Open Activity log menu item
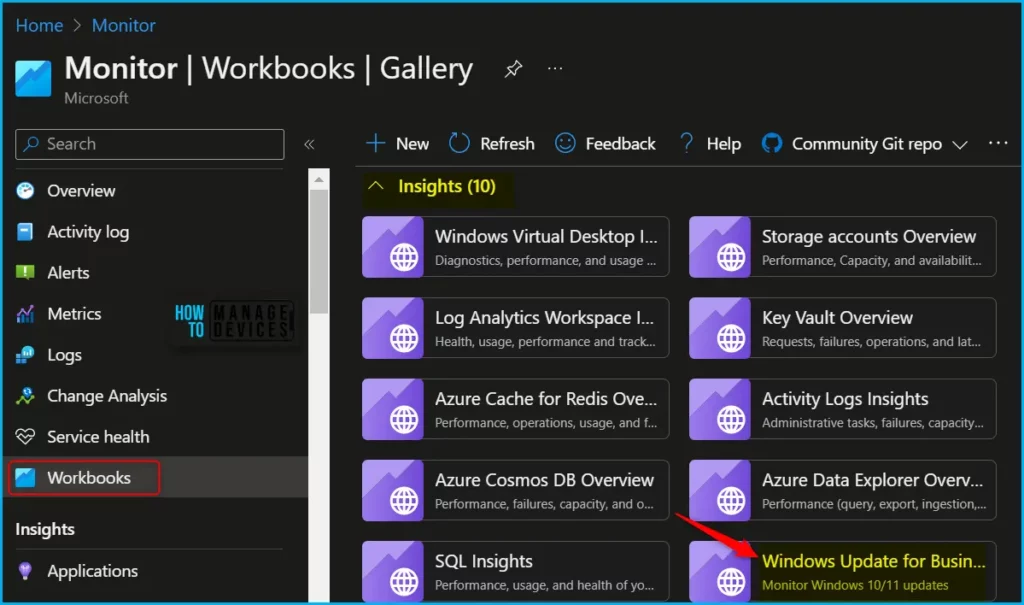 [x=88, y=232]
